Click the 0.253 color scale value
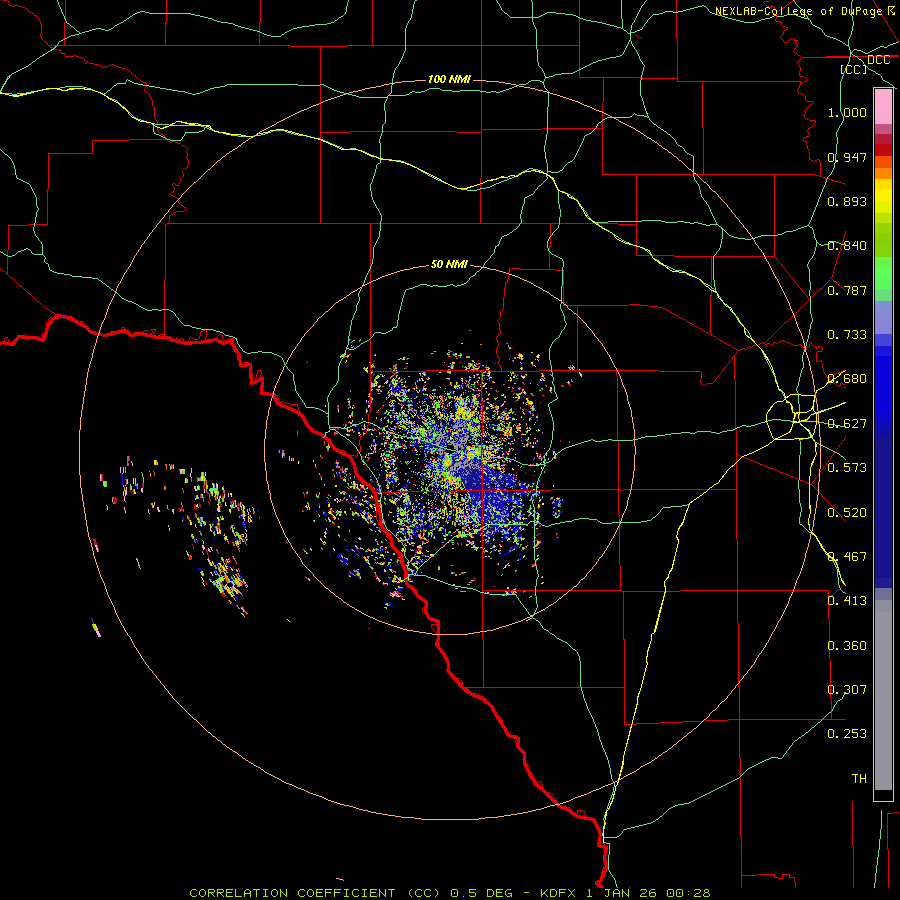The height and width of the screenshot is (900, 900). tap(847, 734)
